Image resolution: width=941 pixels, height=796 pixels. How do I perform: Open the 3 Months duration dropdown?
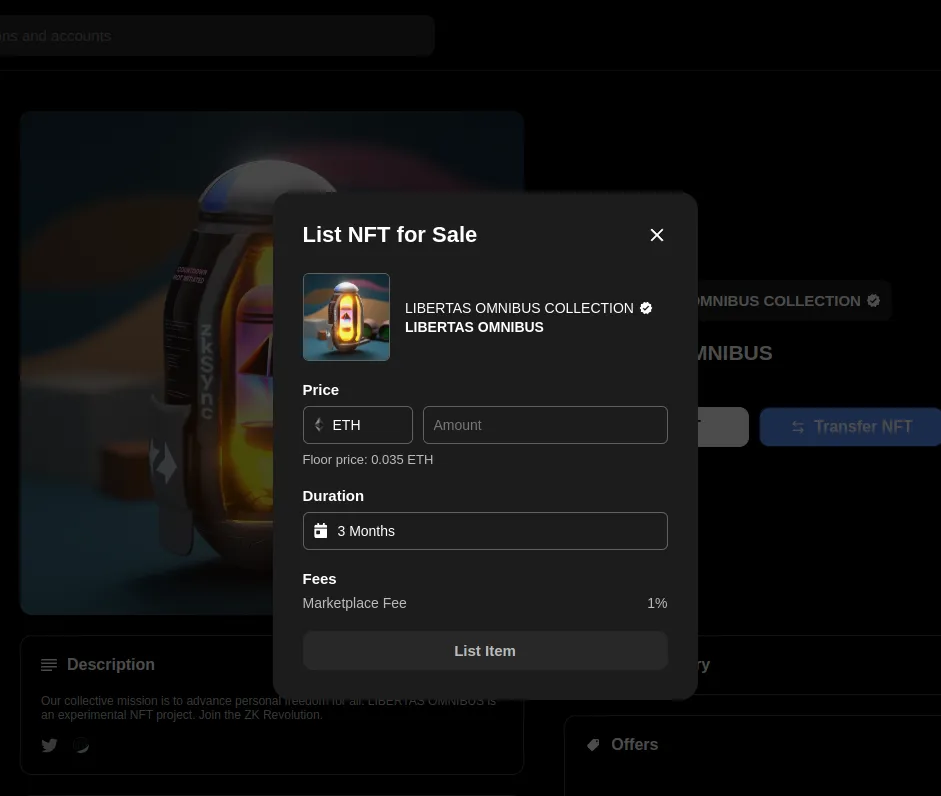(x=485, y=531)
